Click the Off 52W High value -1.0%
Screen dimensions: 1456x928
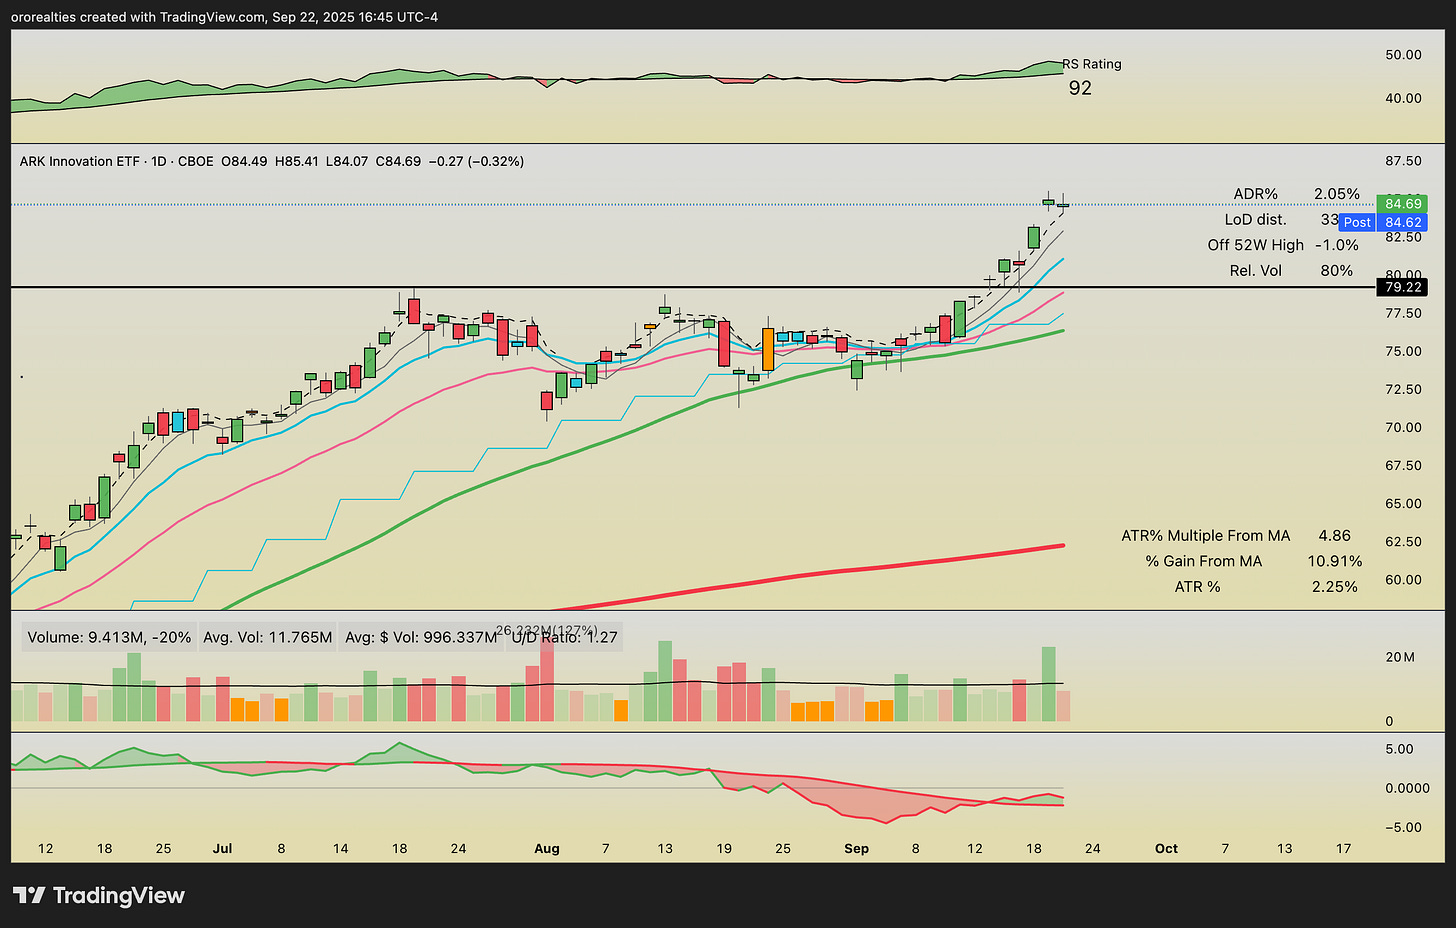pos(1338,245)
